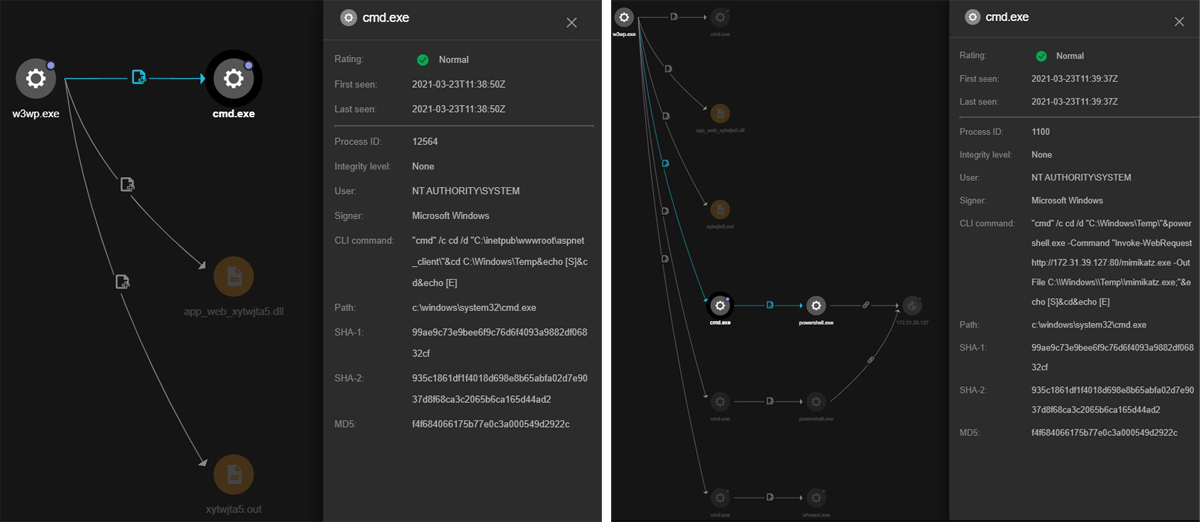The height and width of the screenshot is (522, 1200).
Task: Select app_web dll file node in right graph
Action: 719,114
